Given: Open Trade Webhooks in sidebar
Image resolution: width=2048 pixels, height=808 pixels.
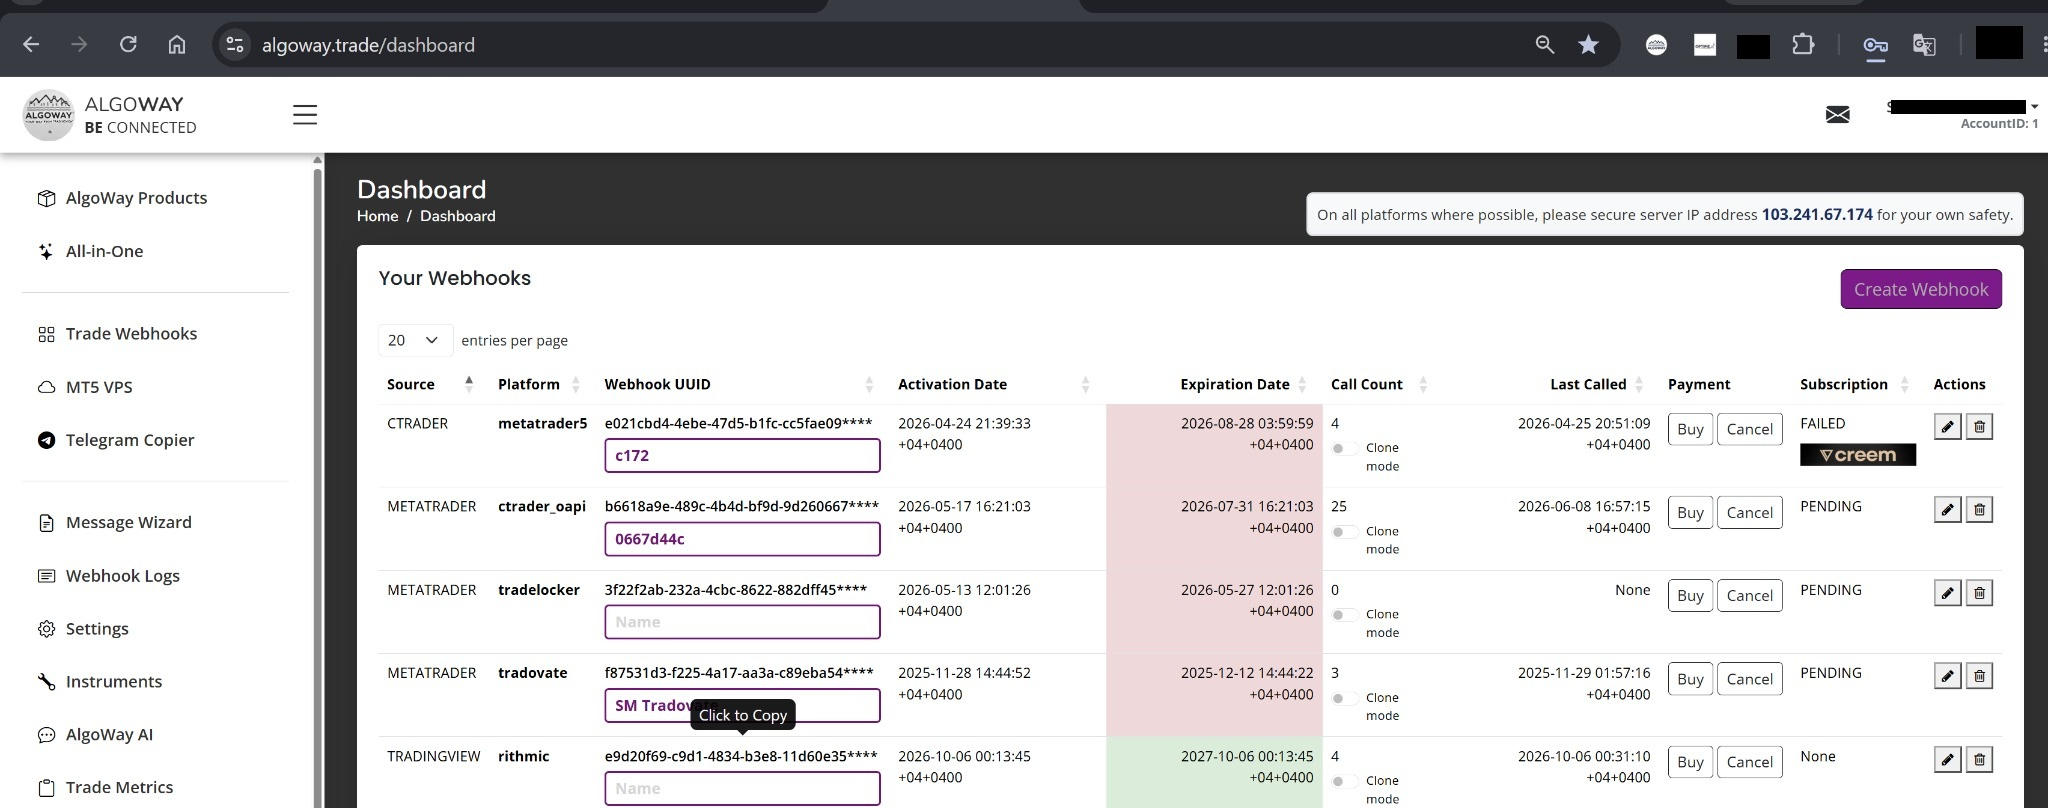Looking at the screenshot, I should point(131,334).
